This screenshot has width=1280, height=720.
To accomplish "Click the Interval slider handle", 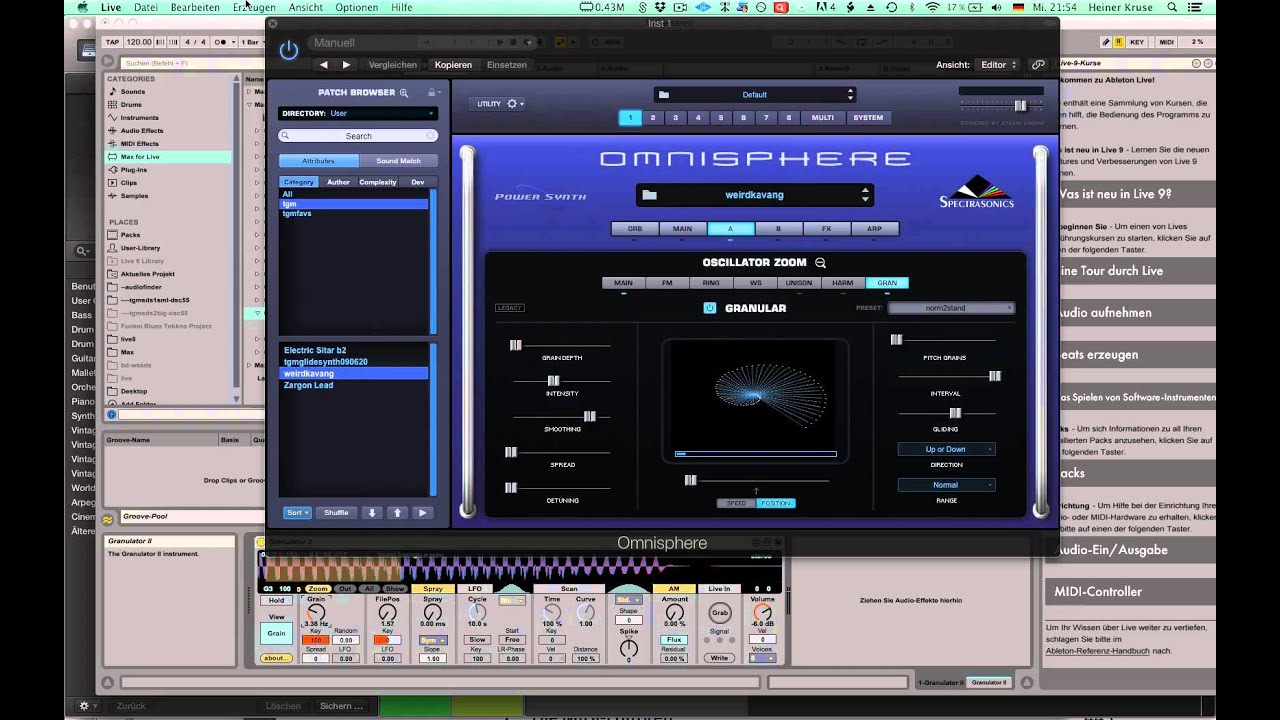I will click(x=994, y=376).
